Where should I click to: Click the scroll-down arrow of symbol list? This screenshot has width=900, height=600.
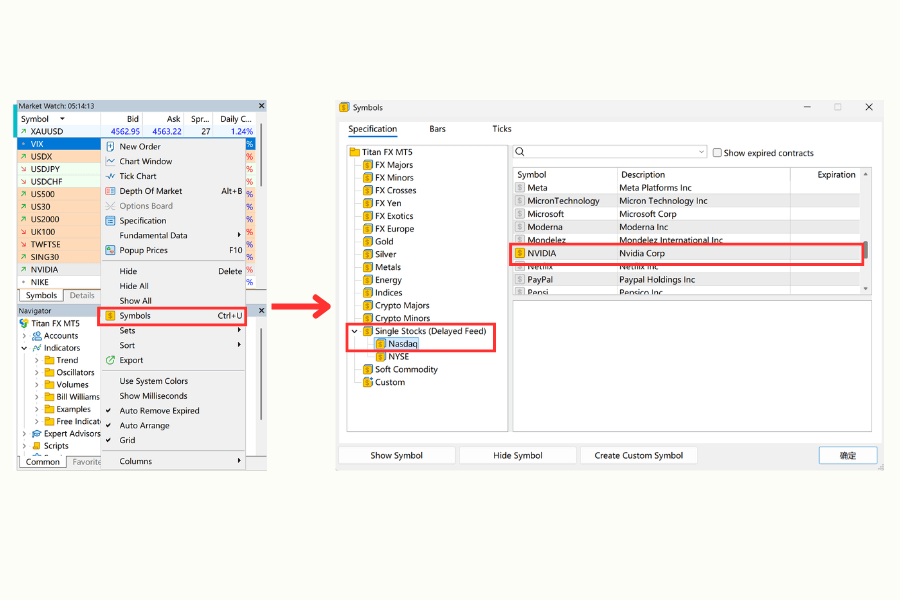click(x=866, y=289)
